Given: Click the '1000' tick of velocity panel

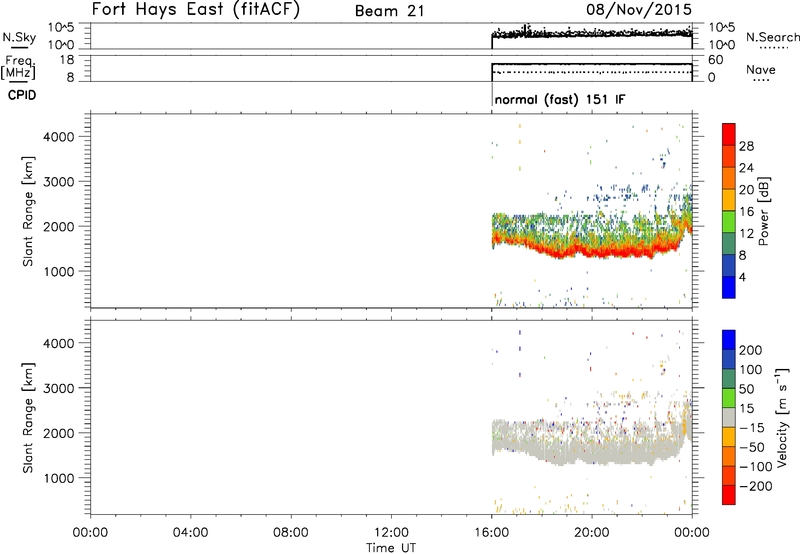Looking at the screenshot, I should [59, 478].
